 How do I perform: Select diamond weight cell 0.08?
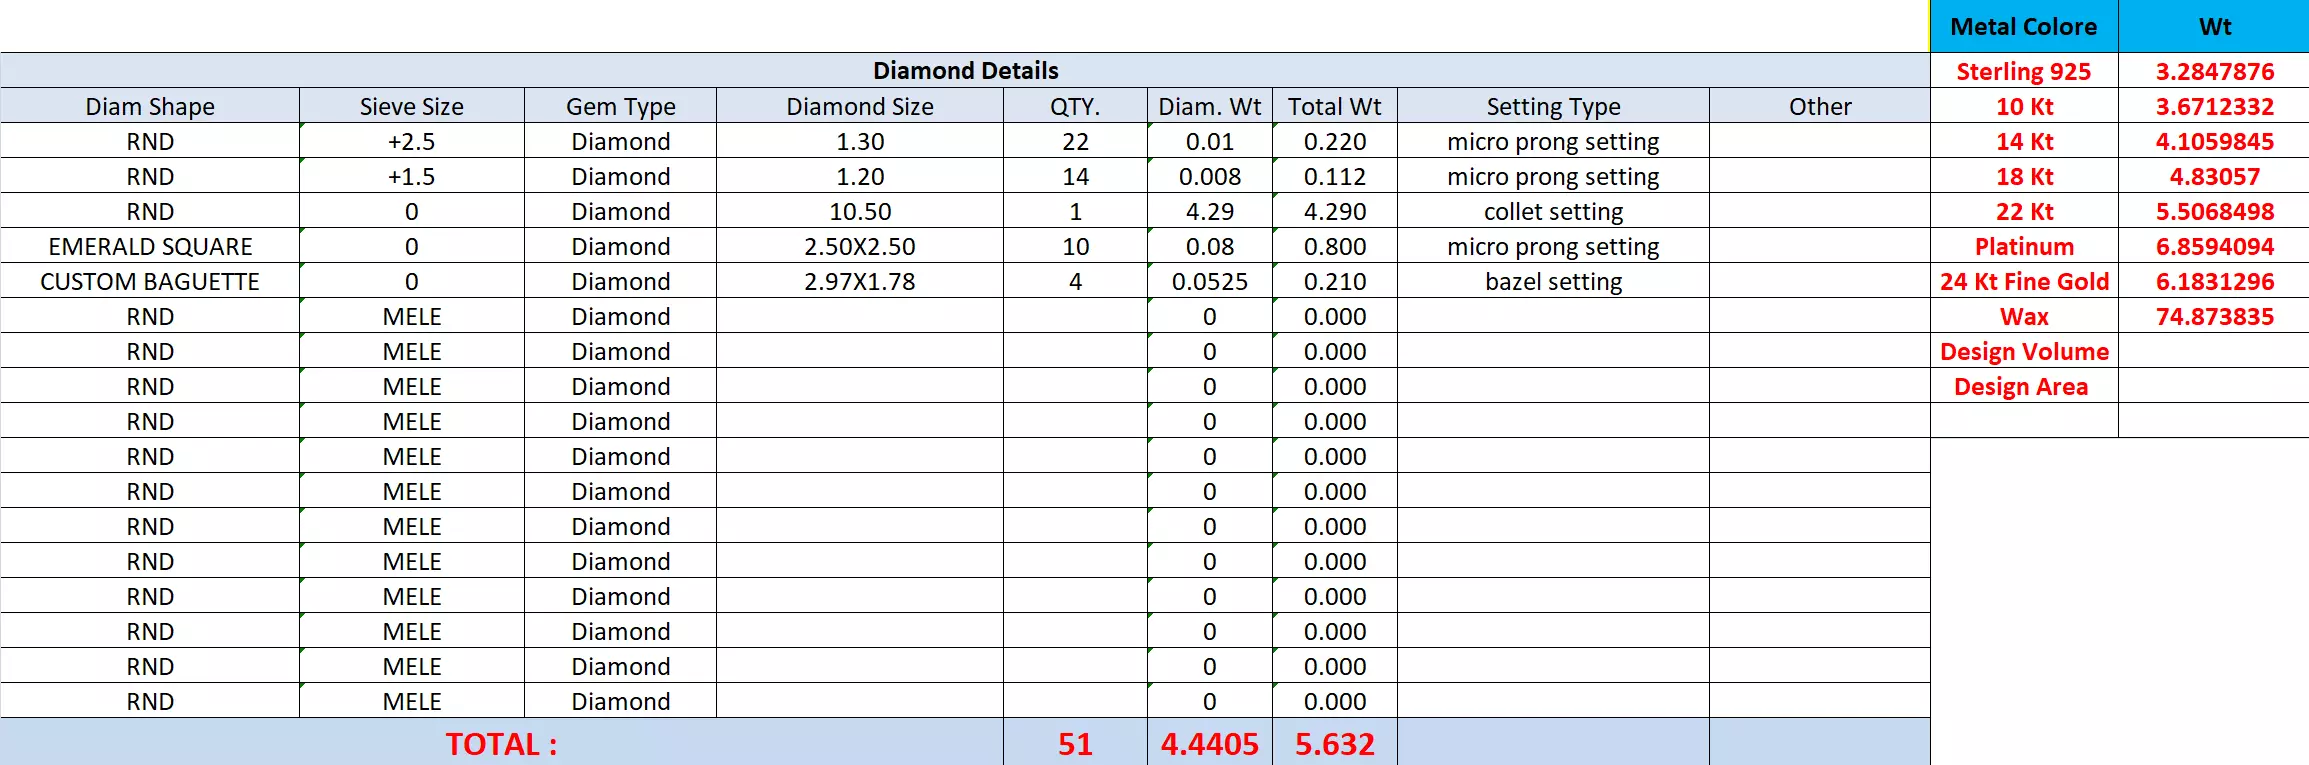click(1210, 246)
